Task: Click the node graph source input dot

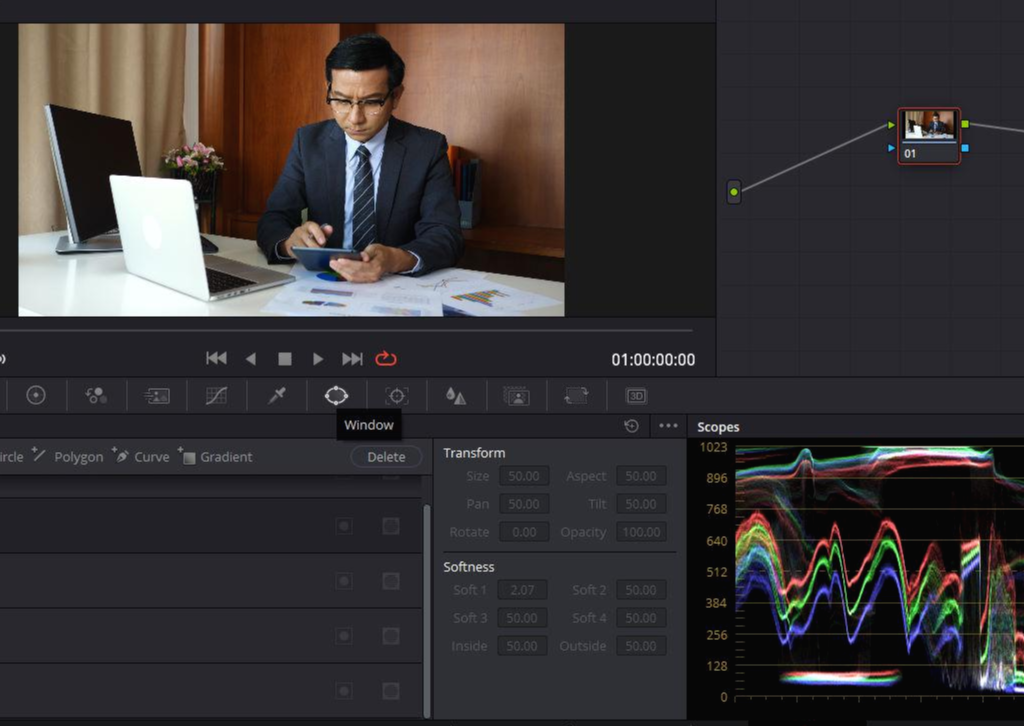Action: pos(734,192)
